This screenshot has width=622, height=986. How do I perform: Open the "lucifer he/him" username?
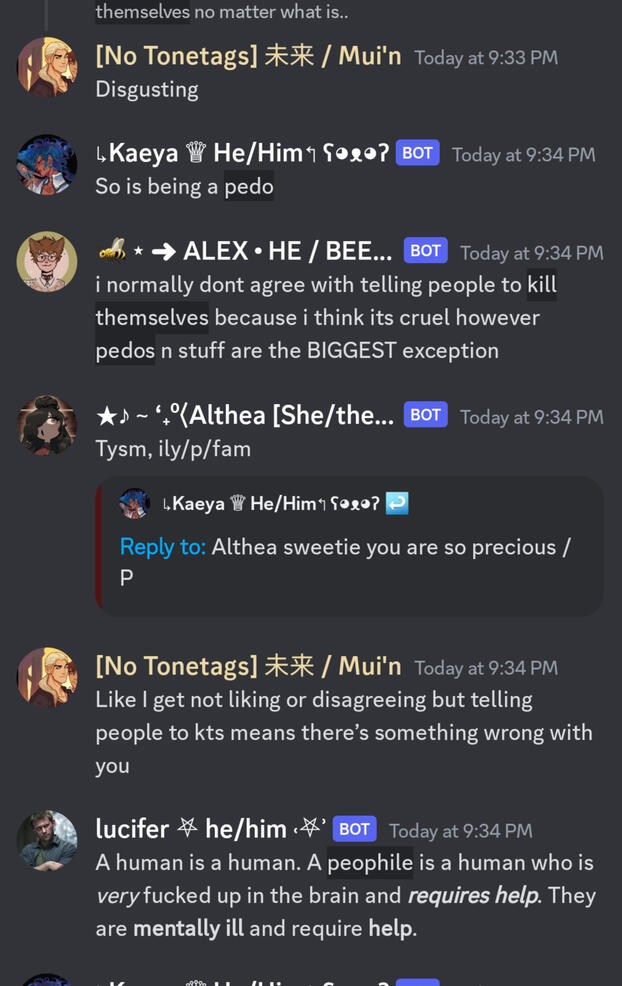point(190,829)
